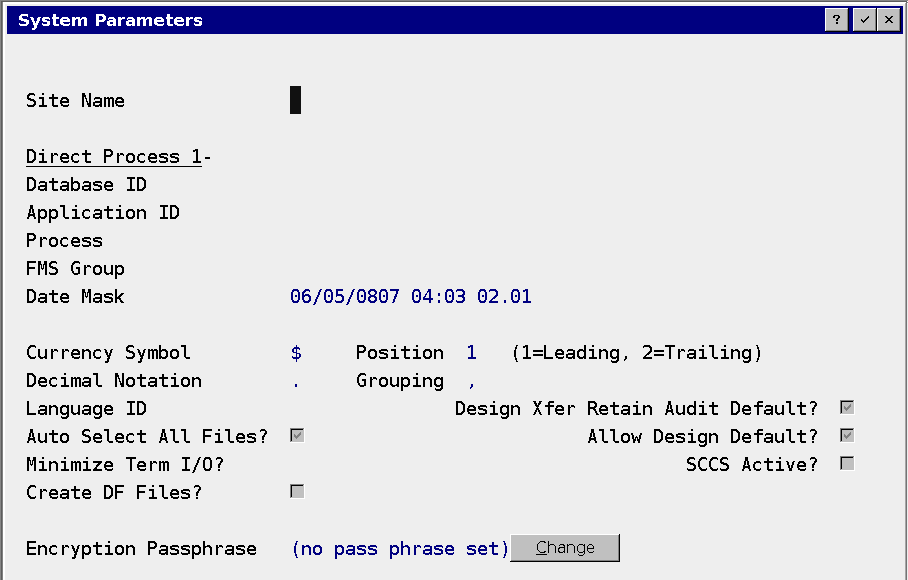Enable the SCCS Active checkbox
Viewport: 908px width, 580px height.
(847, 464)
